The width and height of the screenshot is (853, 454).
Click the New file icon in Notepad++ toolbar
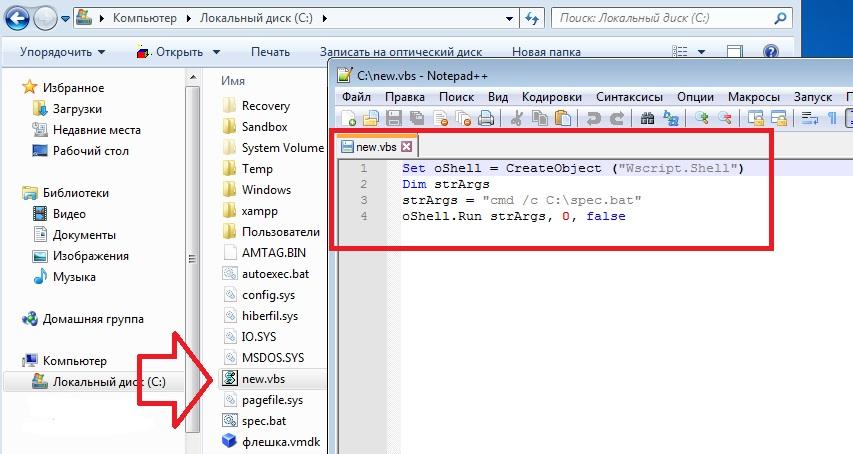(x=347, y=119)
